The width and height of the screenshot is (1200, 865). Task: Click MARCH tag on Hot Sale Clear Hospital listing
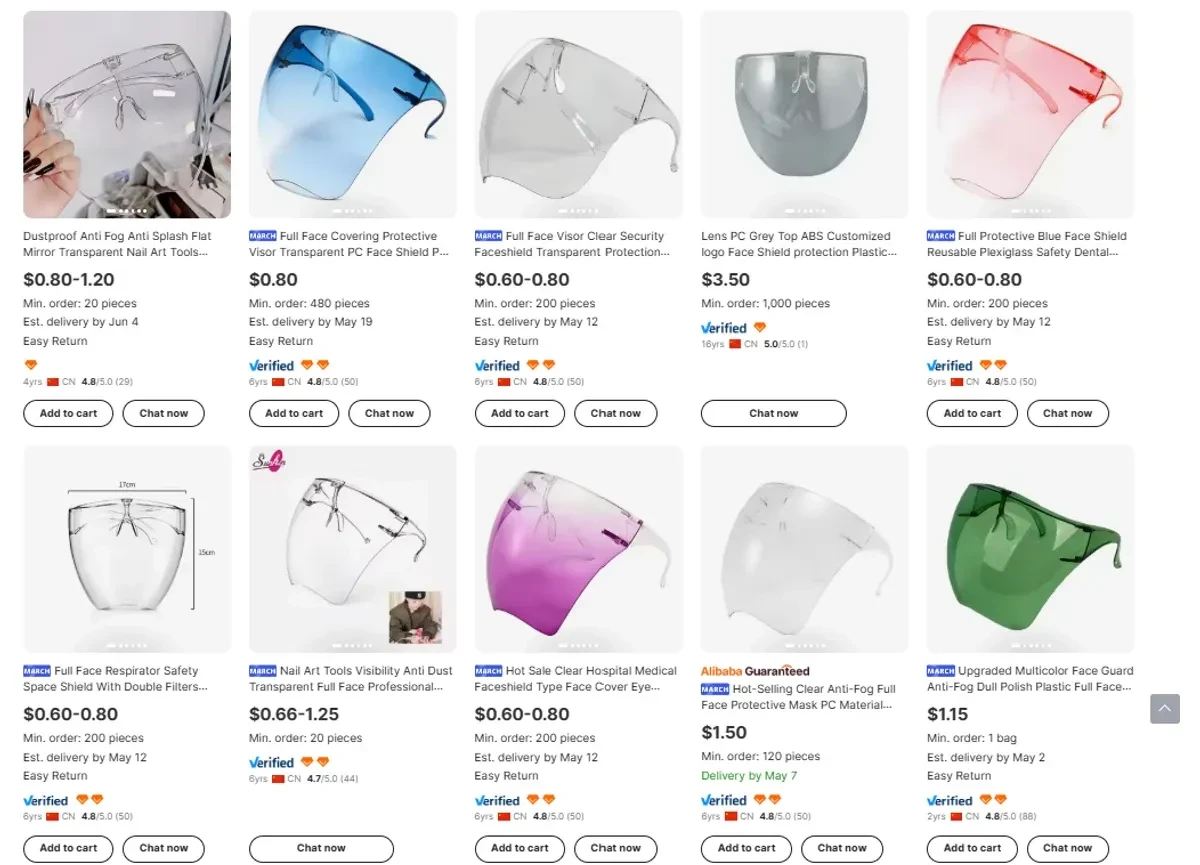488,671
